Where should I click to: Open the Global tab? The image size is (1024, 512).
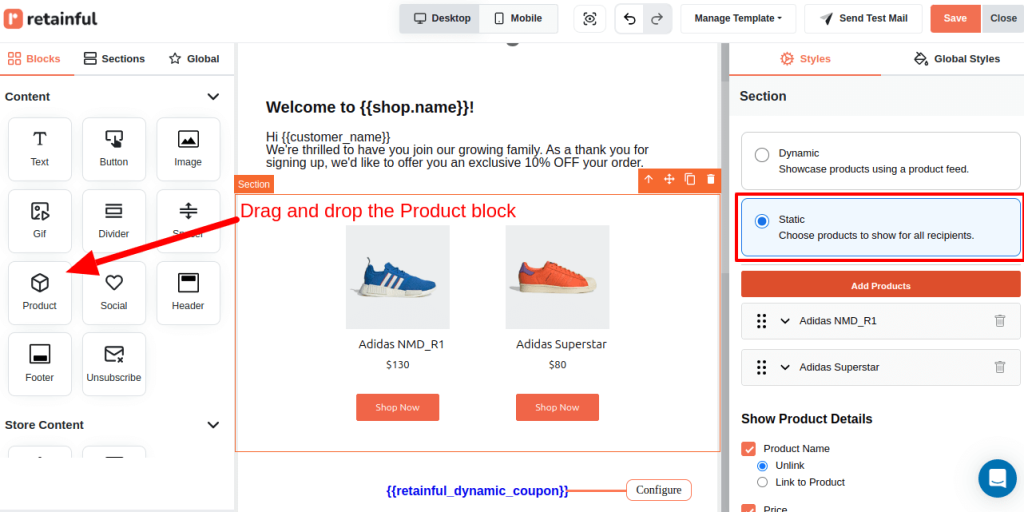click(x=194, y=59)
